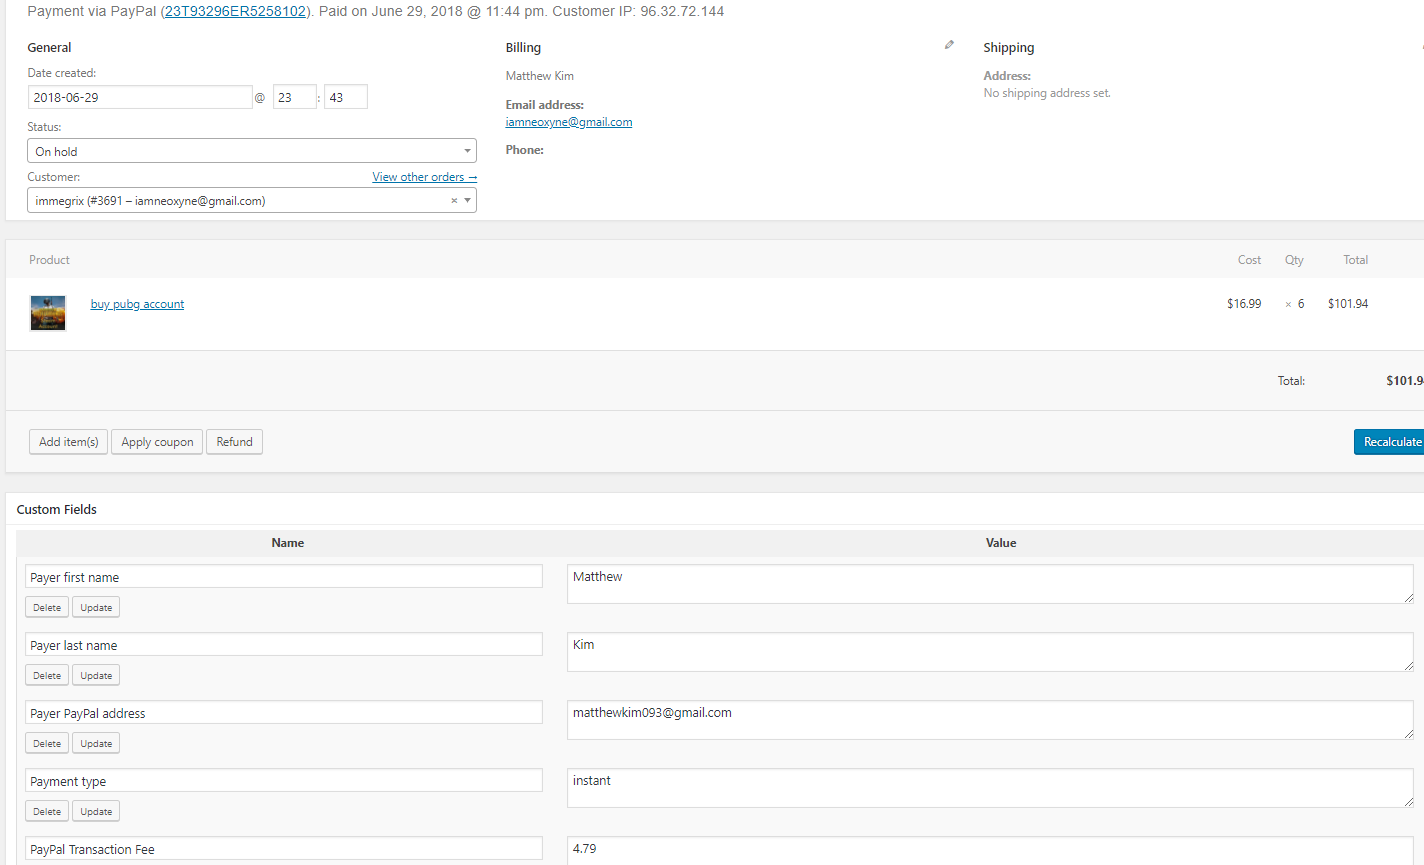
Task: Update the Payment type custom field
Action: [x=96, y=812]
